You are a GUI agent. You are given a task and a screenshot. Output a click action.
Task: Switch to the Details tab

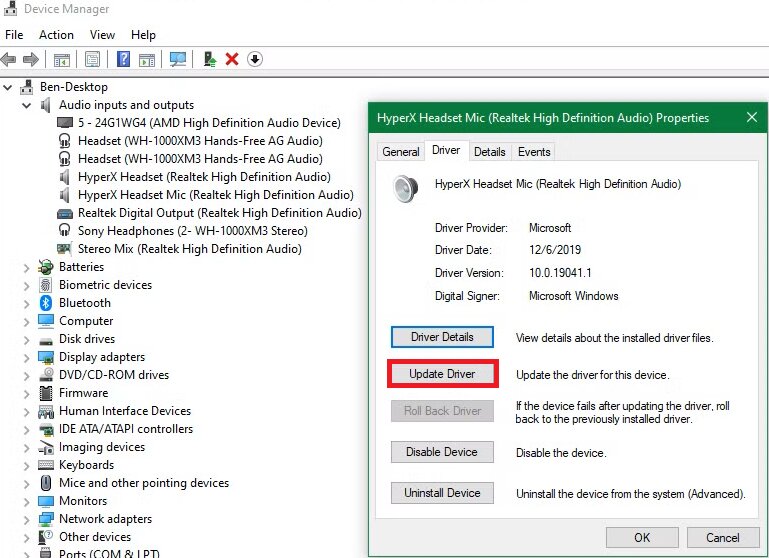tap(489, 152)
